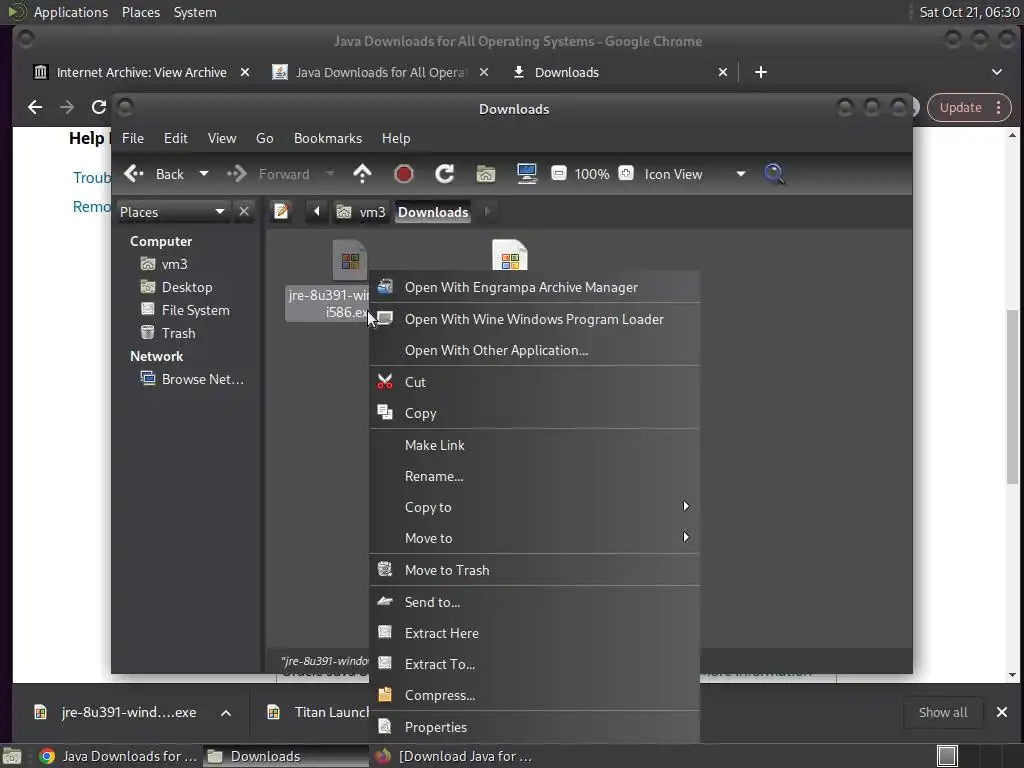1024x768 pixels.
Task: Click the show desktop icon in taskbar
Action: coord(12,756)
